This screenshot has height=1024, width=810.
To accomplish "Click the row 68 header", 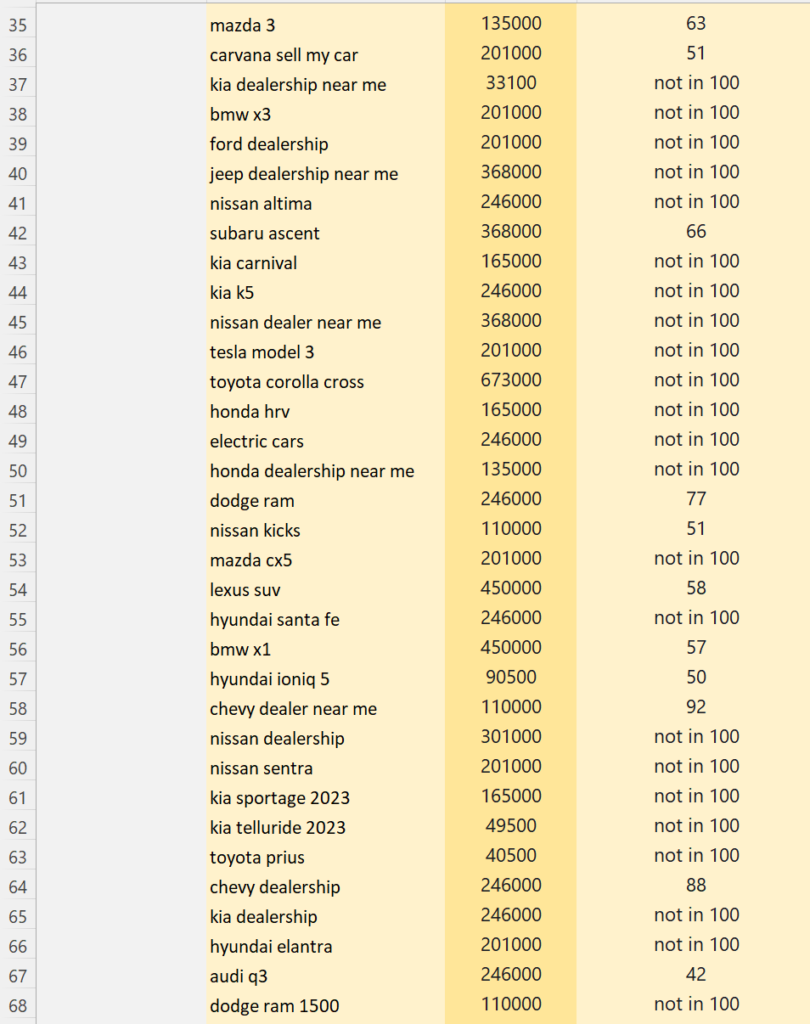I will click(x=18, y=1006).
